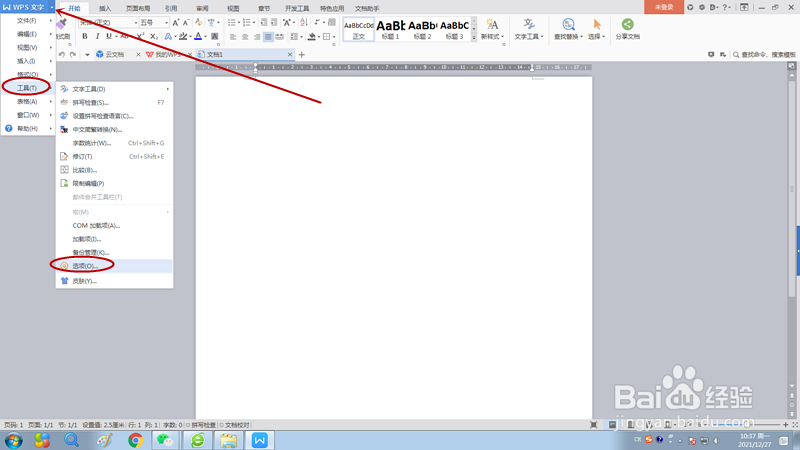Expand the styles gallery more arrow

(474, 37)
